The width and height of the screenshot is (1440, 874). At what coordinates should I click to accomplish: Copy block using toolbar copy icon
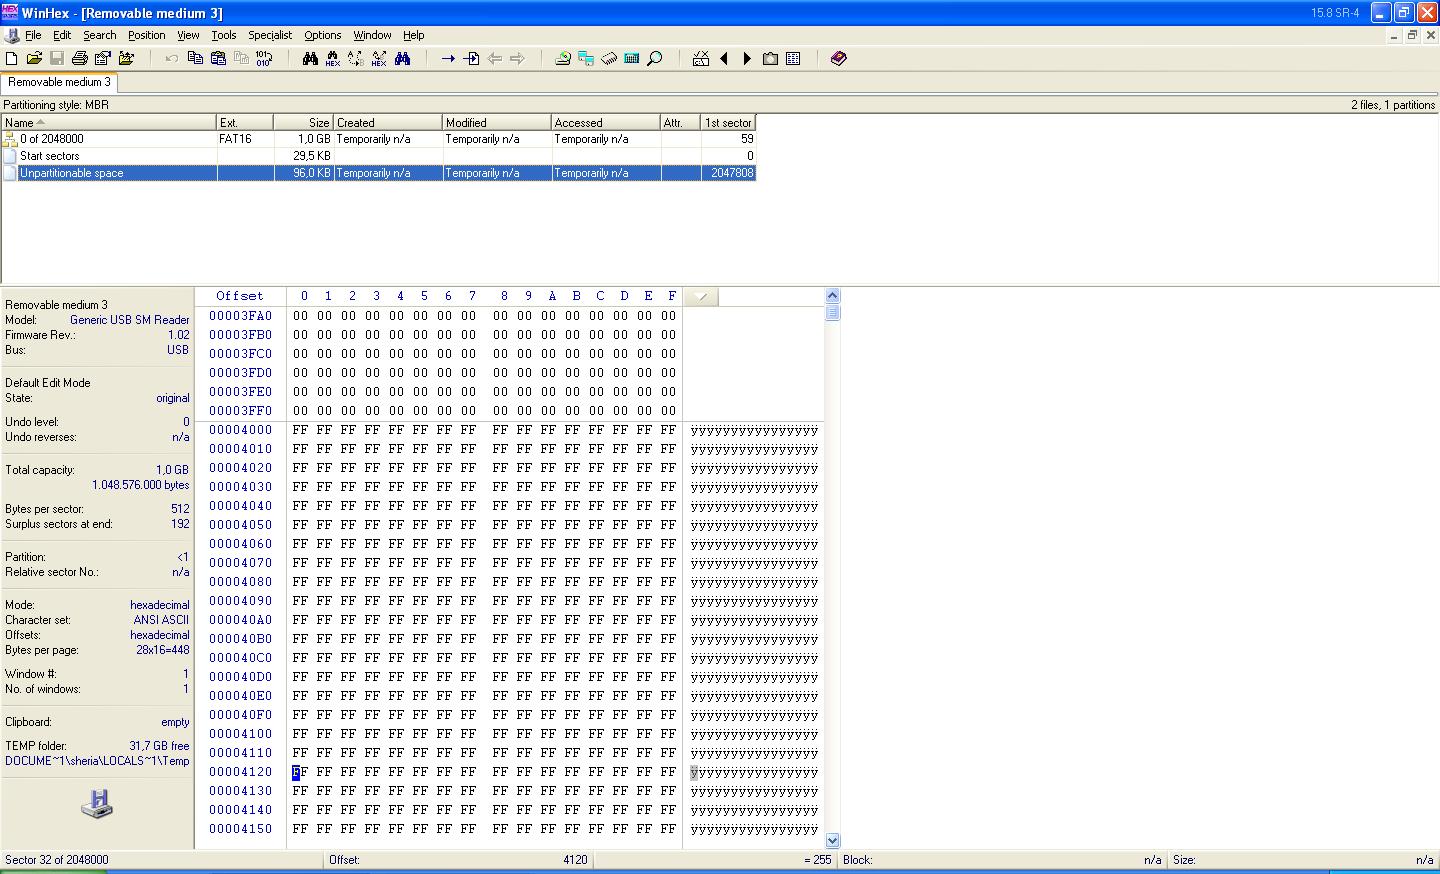[x=195, y=59]
